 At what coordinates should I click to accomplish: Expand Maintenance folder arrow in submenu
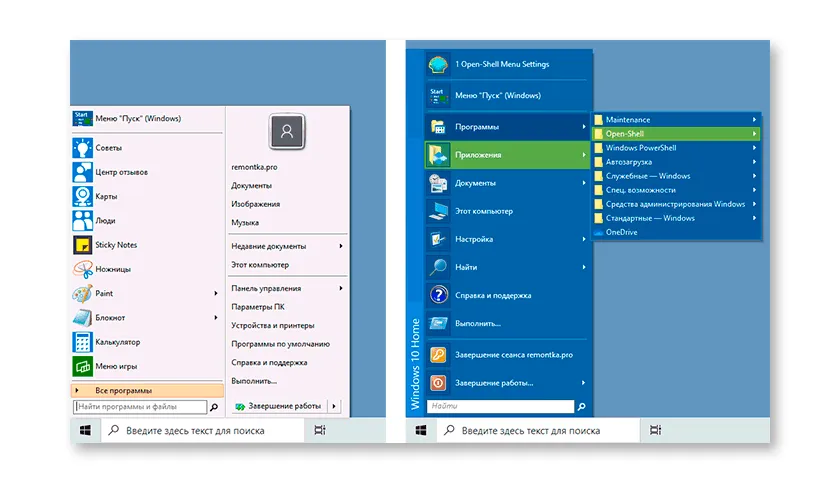click(x=754, y=120)
